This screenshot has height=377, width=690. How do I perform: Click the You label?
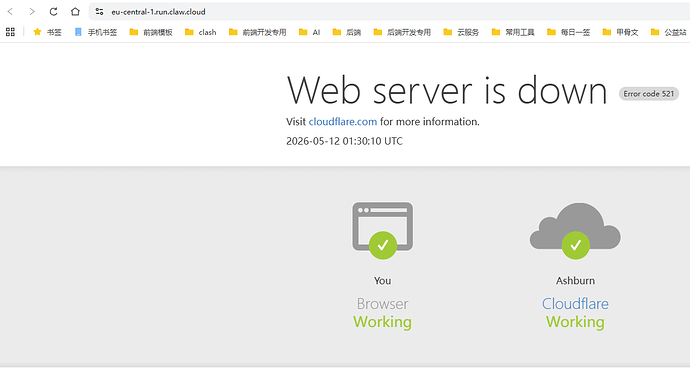[x=382, y=281]
